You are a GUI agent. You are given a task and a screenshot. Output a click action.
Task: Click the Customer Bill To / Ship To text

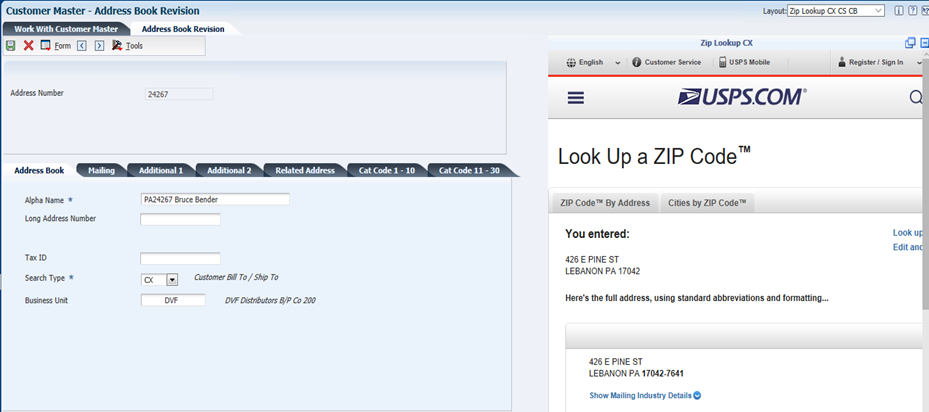click(236, 277)
